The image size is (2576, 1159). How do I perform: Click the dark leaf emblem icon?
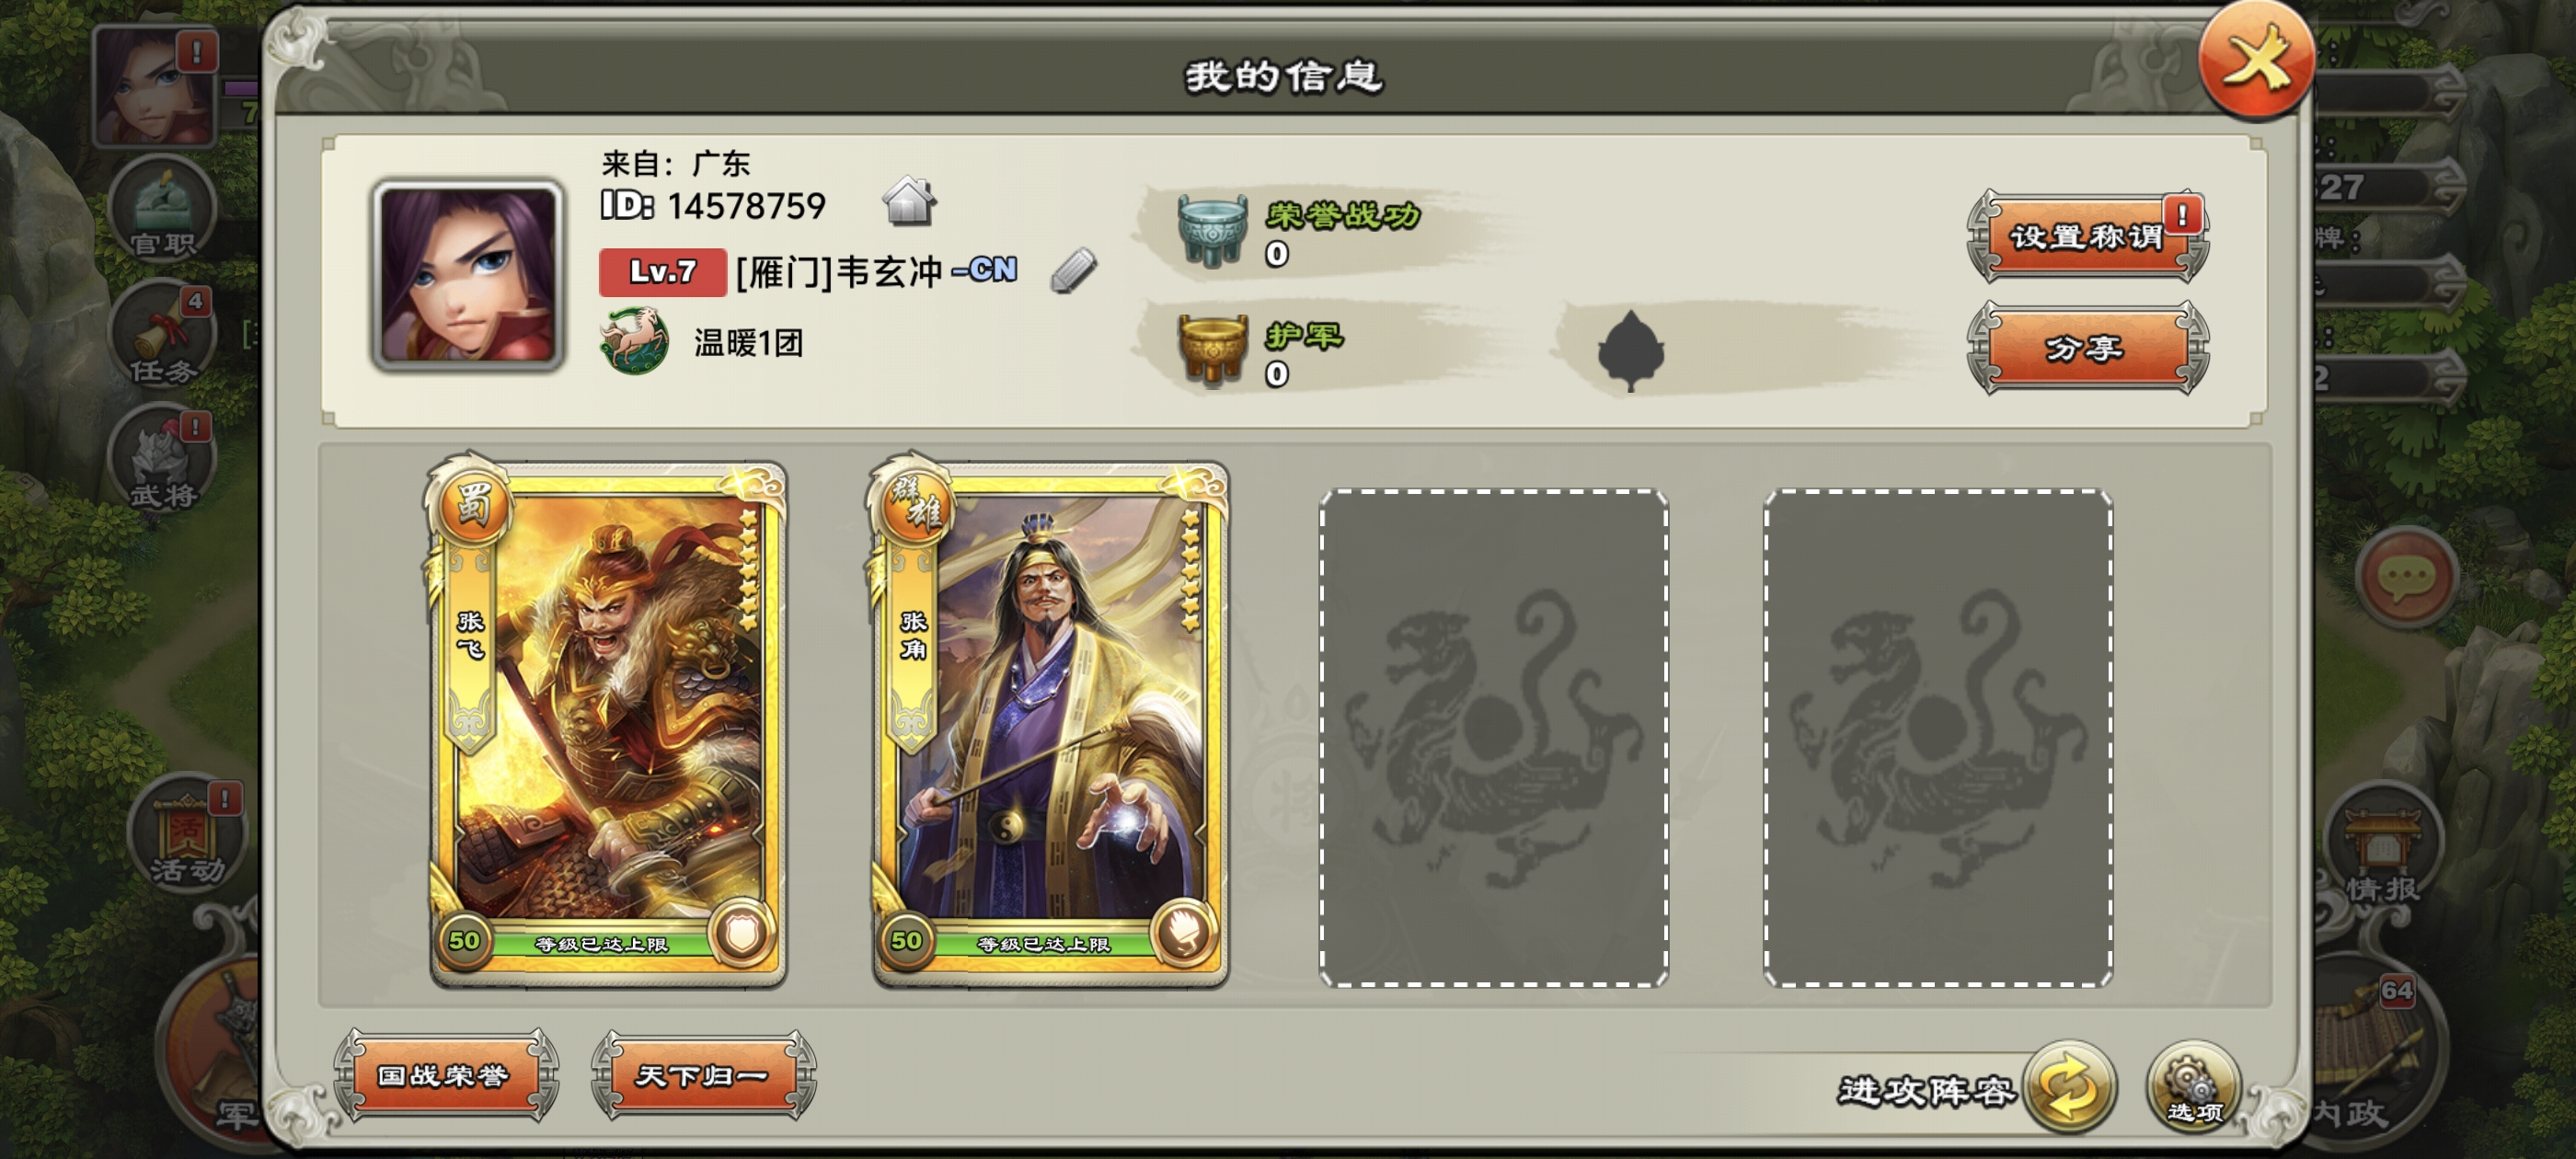[x=1630, y=350]
